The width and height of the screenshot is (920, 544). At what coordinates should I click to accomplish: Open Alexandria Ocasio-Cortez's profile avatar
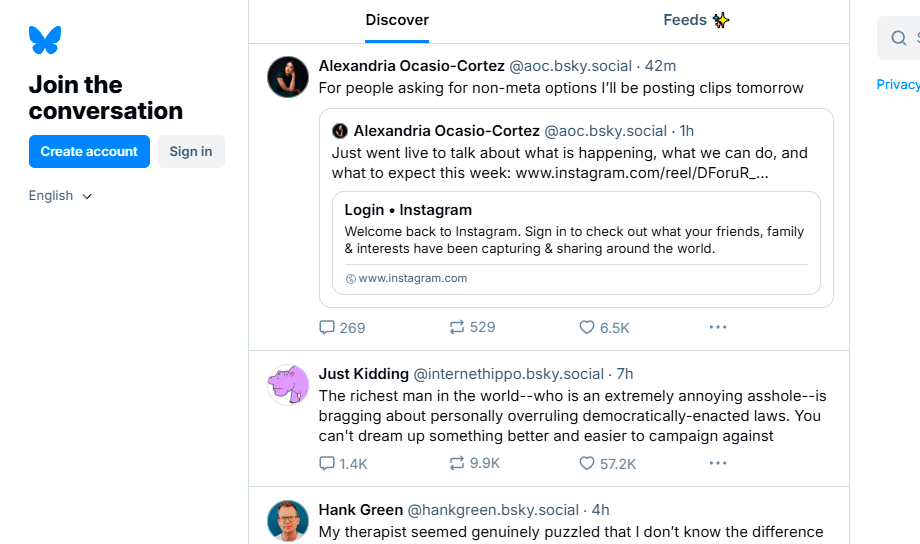coord(288,77)
